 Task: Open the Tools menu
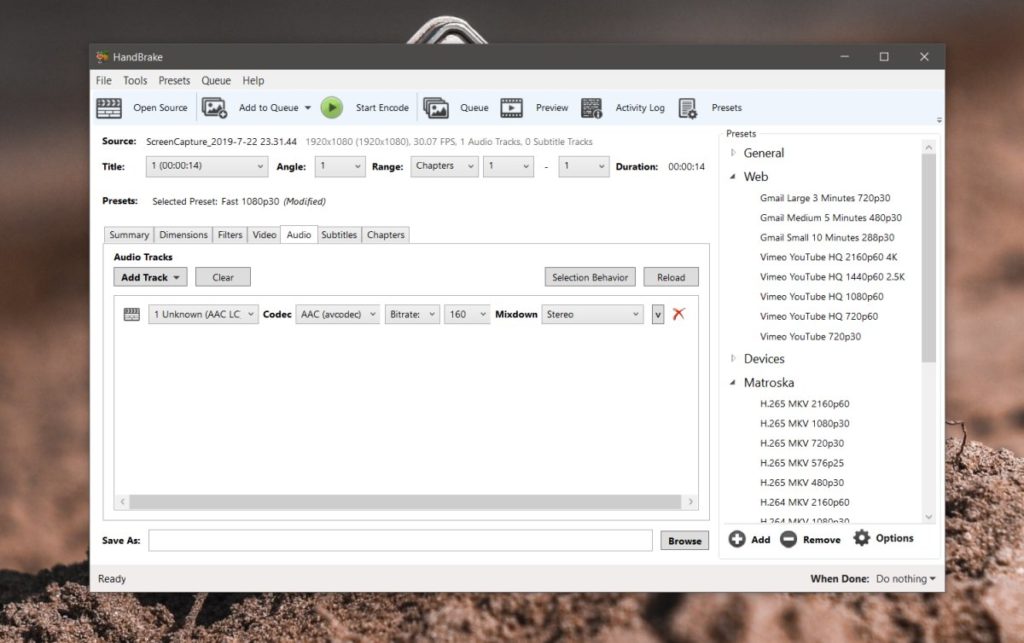pyautogui.click(x=135, y=80)
